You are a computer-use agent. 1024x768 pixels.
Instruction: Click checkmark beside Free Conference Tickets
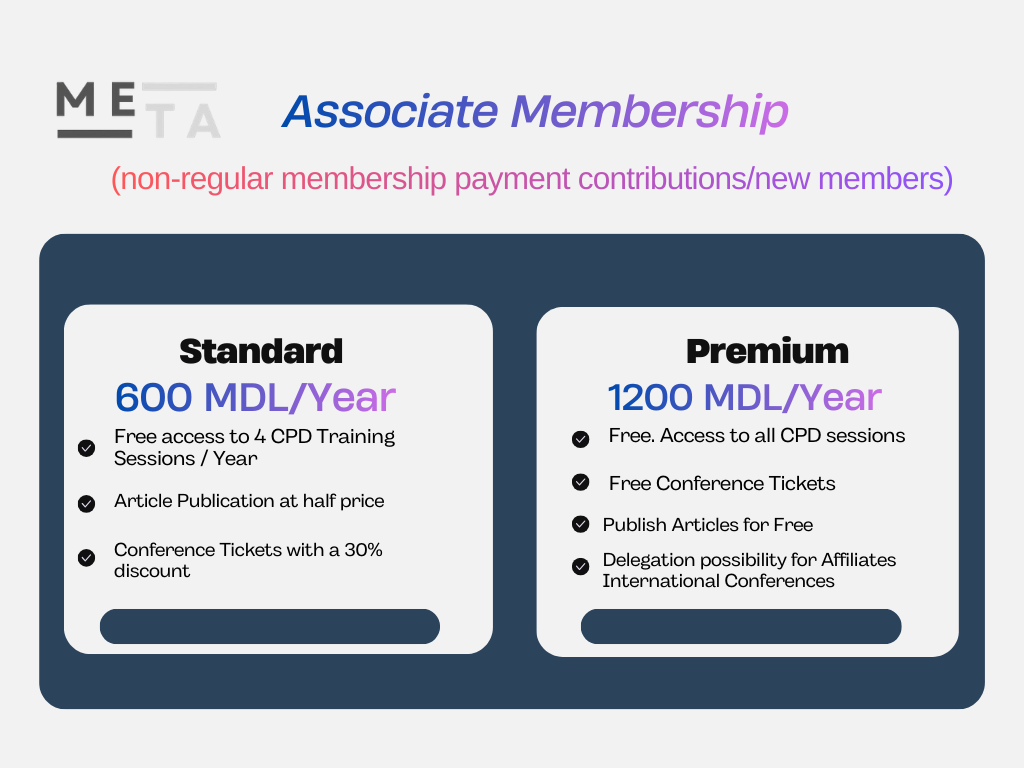pyautogui.click(x=580, y=482)
